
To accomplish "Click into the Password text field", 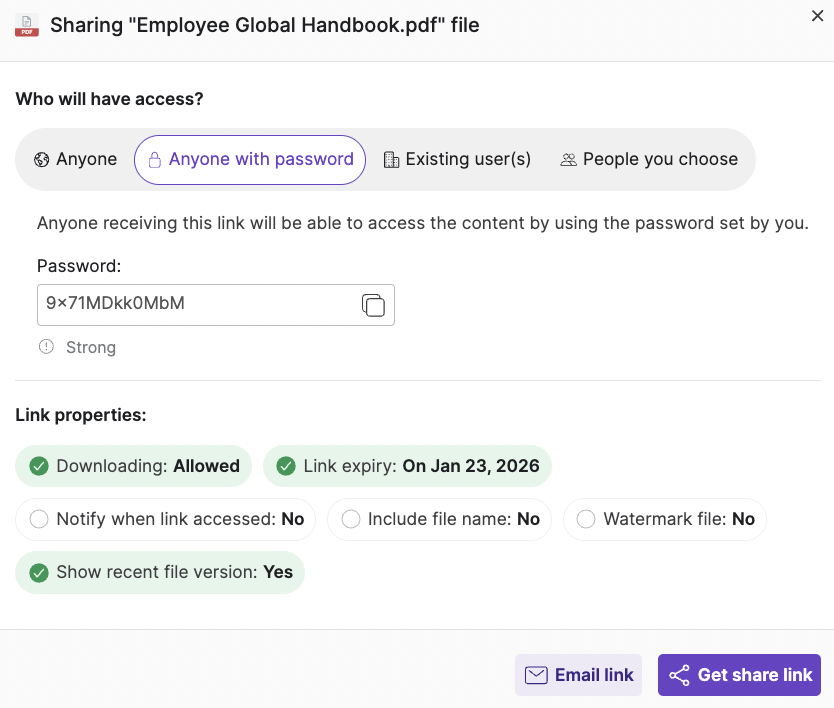I will tap(195, 305).
